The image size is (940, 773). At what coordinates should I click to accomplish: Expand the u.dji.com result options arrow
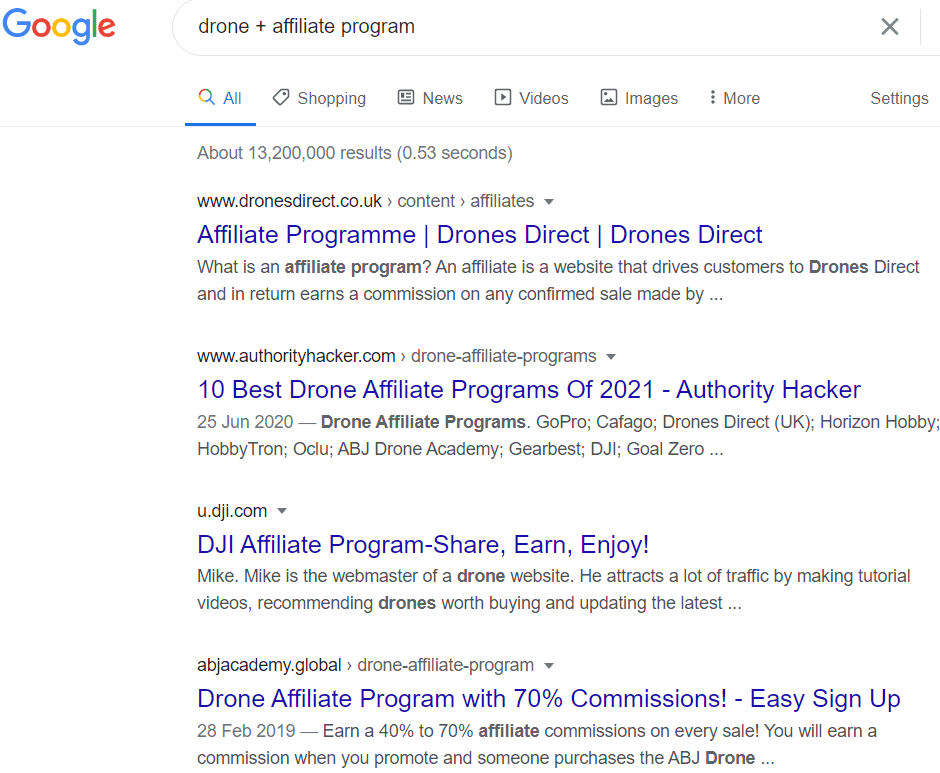(282, 512)
